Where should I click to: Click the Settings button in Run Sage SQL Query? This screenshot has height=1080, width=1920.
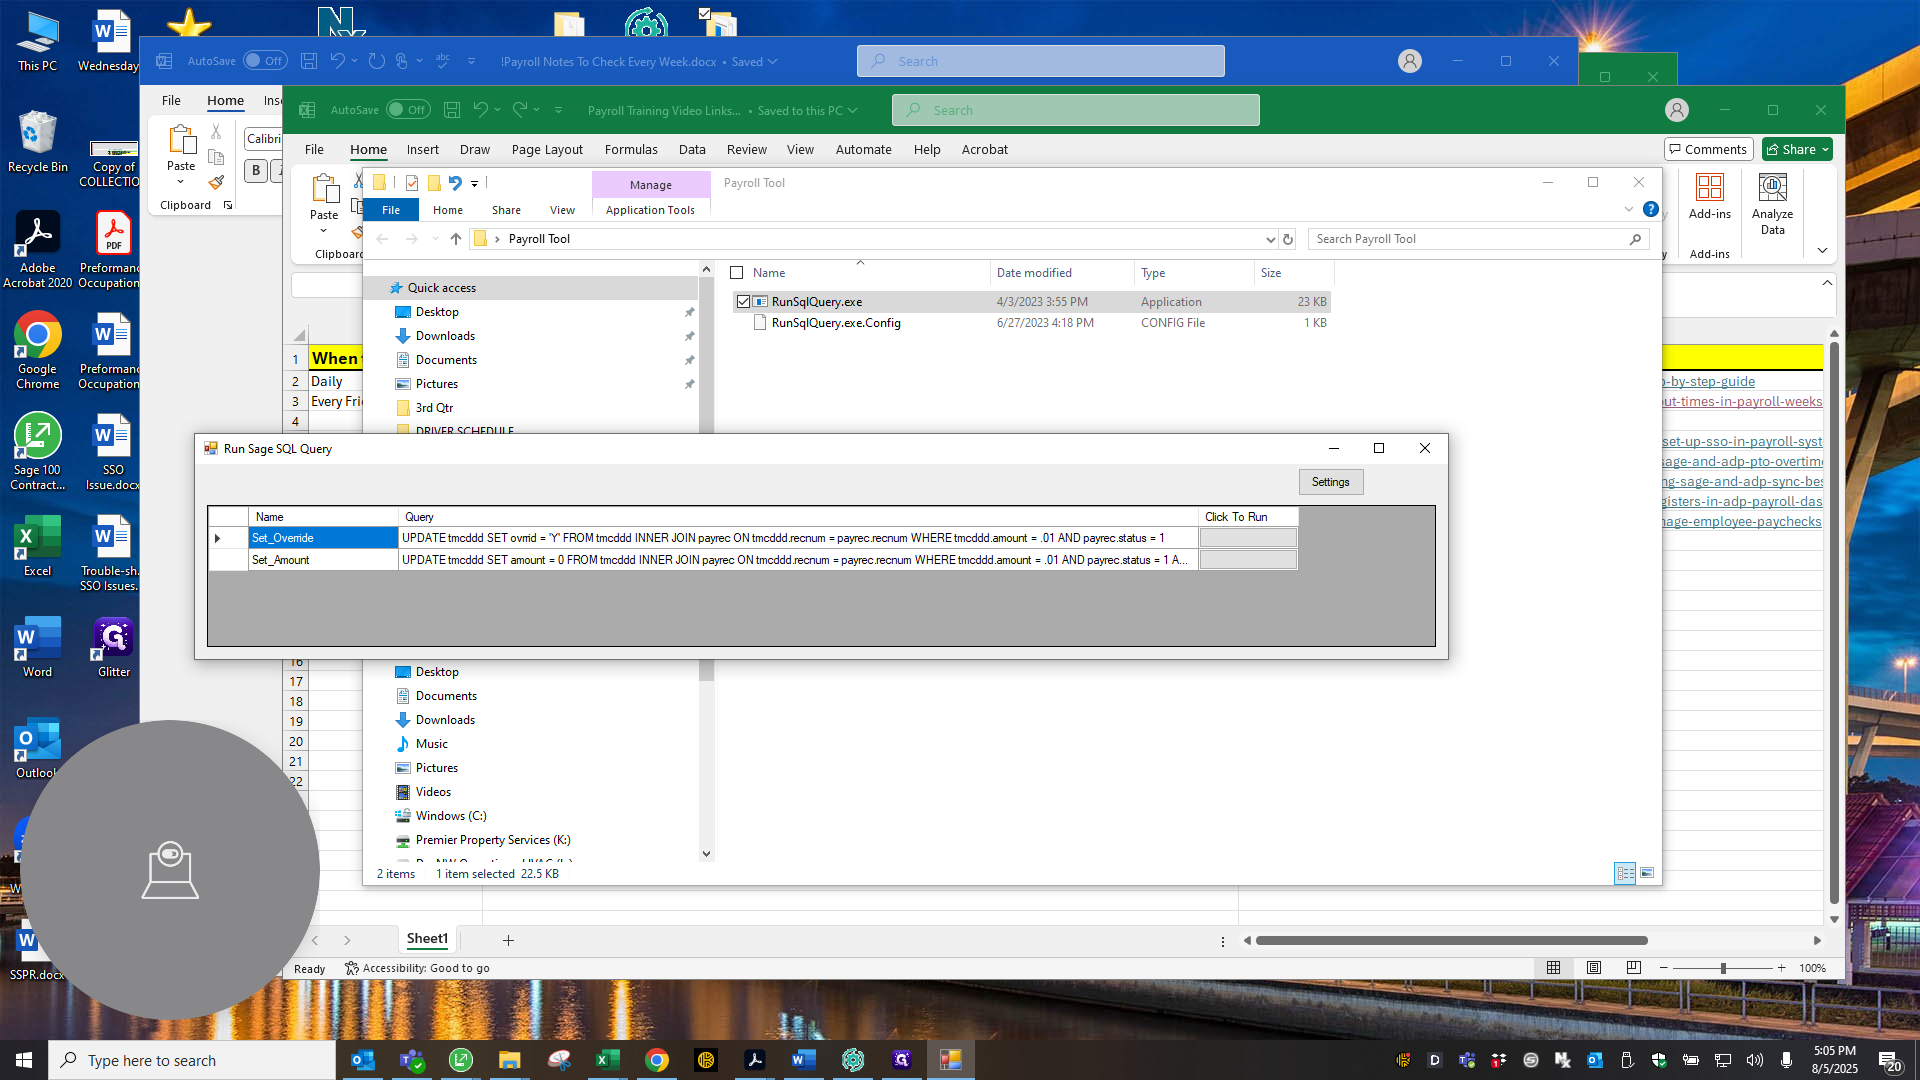1330,482
